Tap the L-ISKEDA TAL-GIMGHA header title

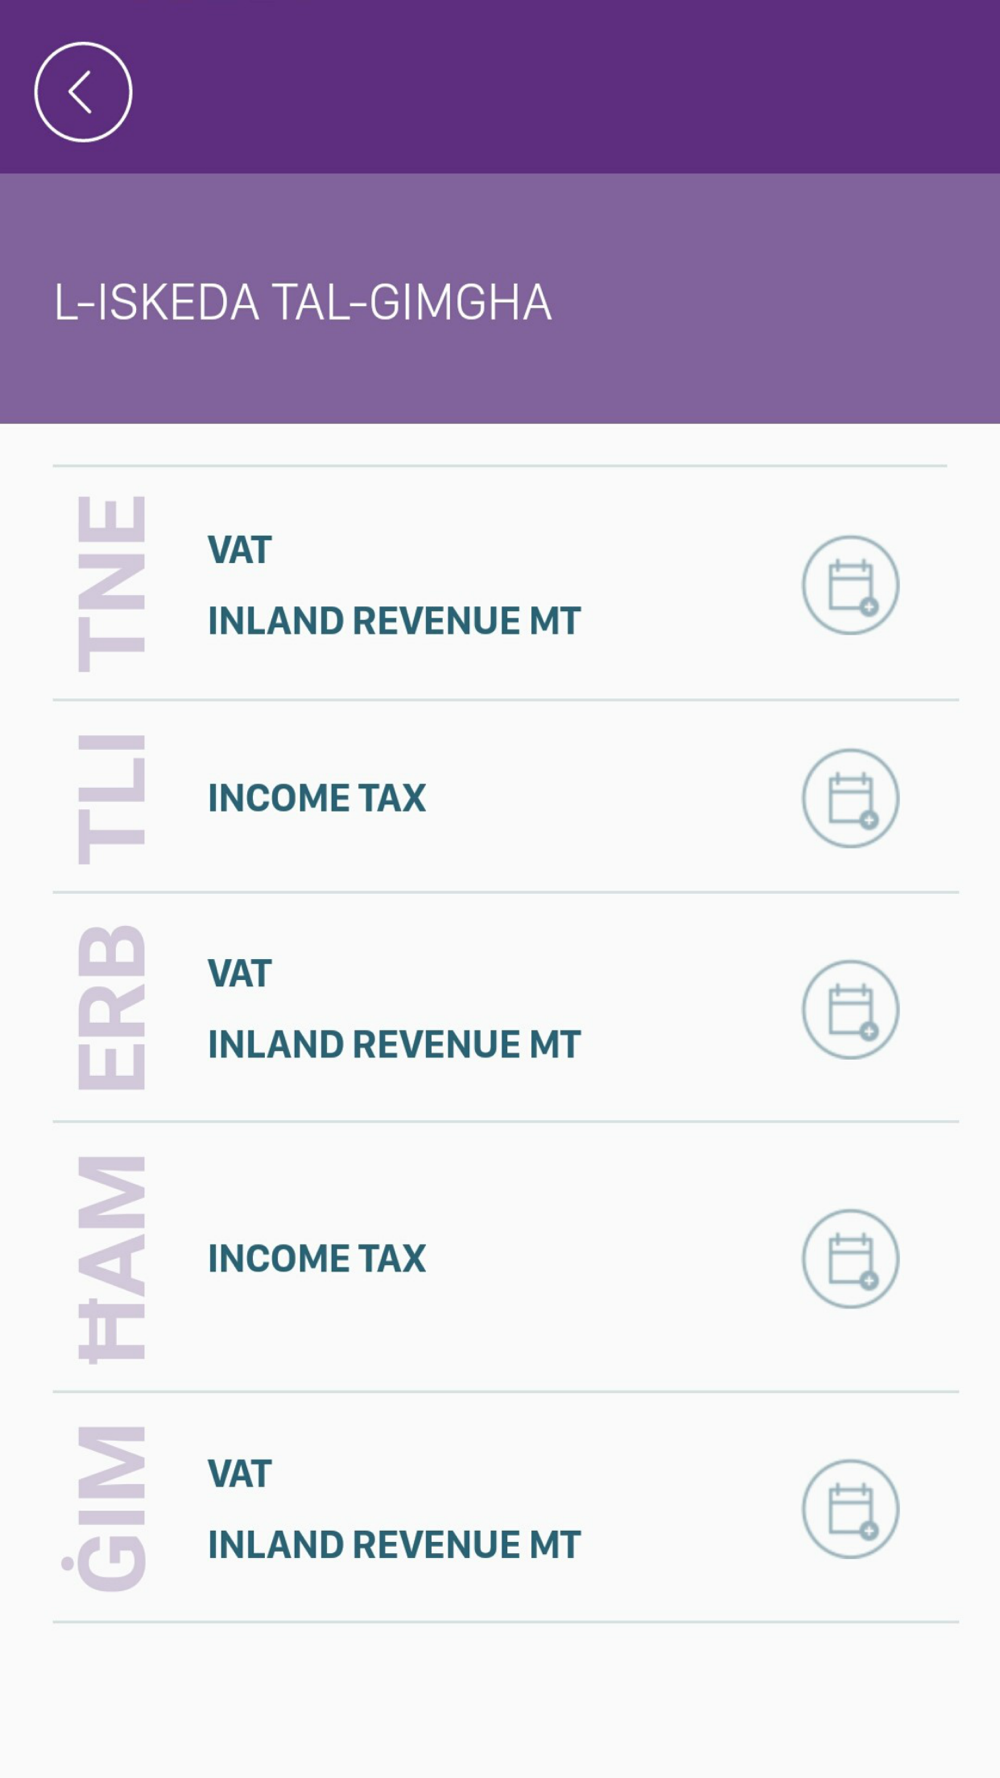point(302,302)
